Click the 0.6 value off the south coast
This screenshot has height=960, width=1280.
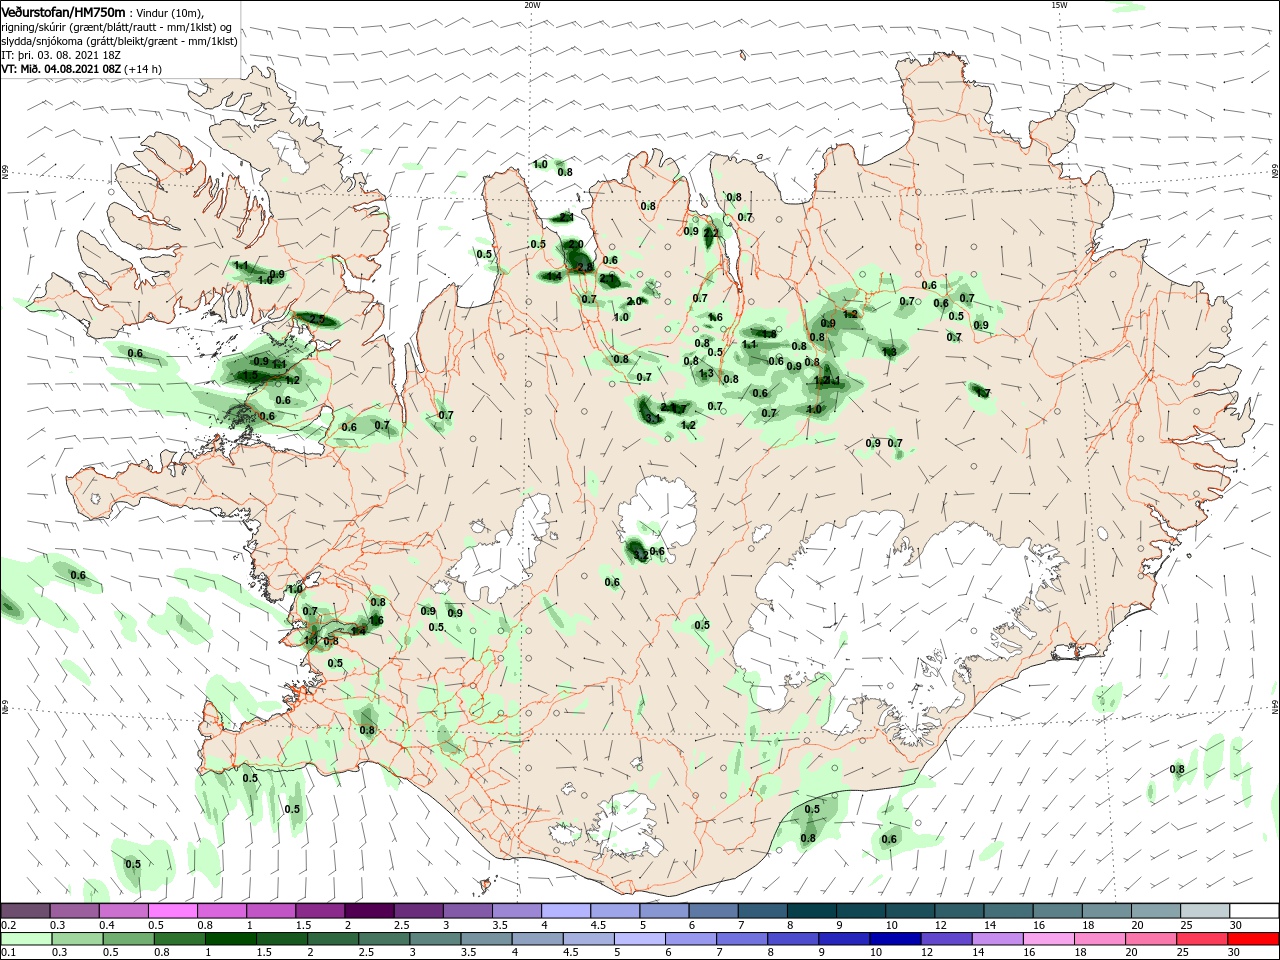[889, 839]
